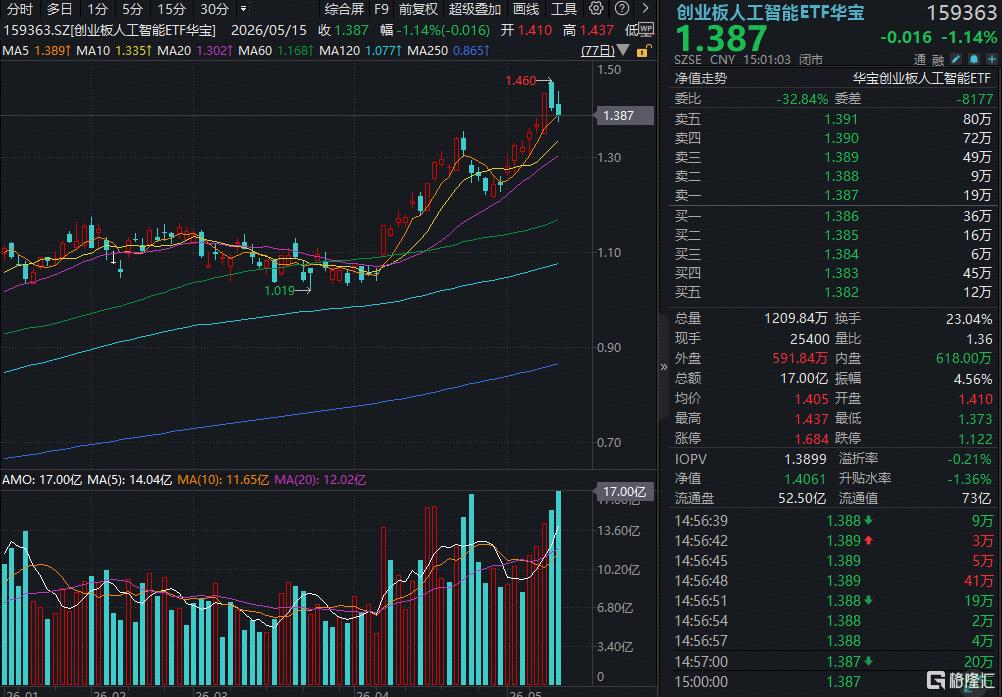1002x697 pixels.
Task: Select the 买一 bid price 1.386
Action: tap(841, 216)
